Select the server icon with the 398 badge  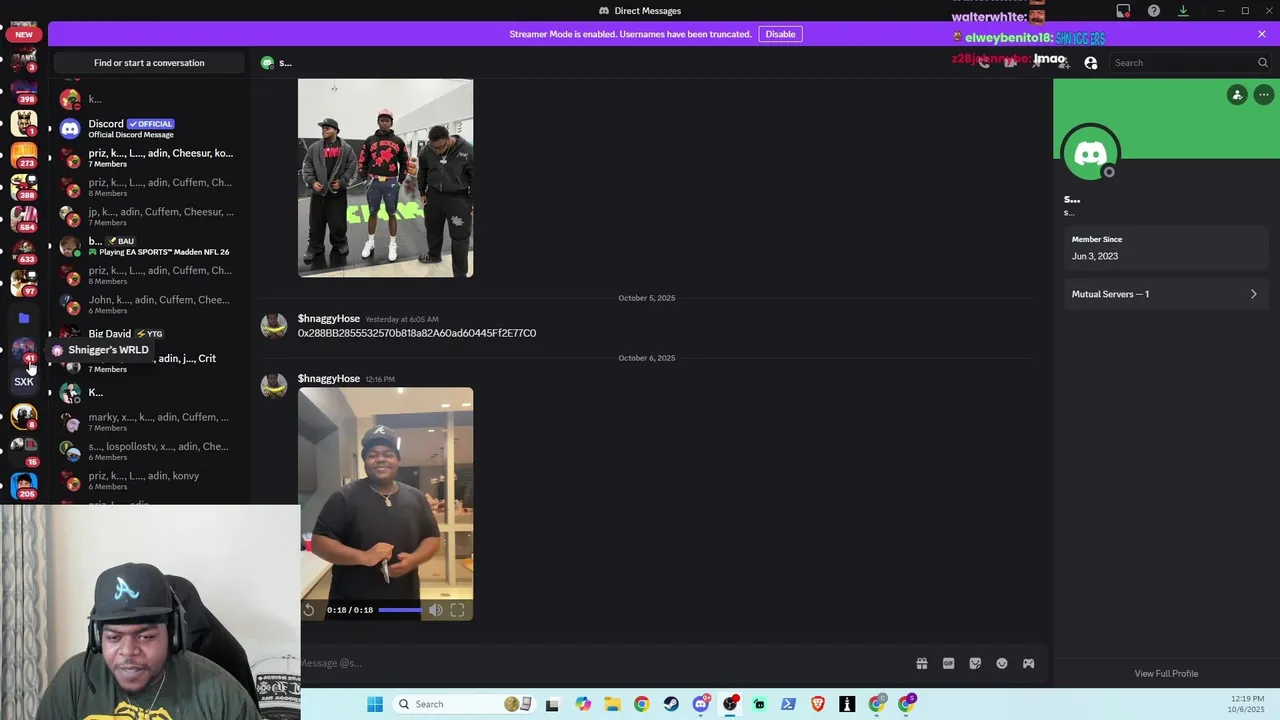pos(24,91)
